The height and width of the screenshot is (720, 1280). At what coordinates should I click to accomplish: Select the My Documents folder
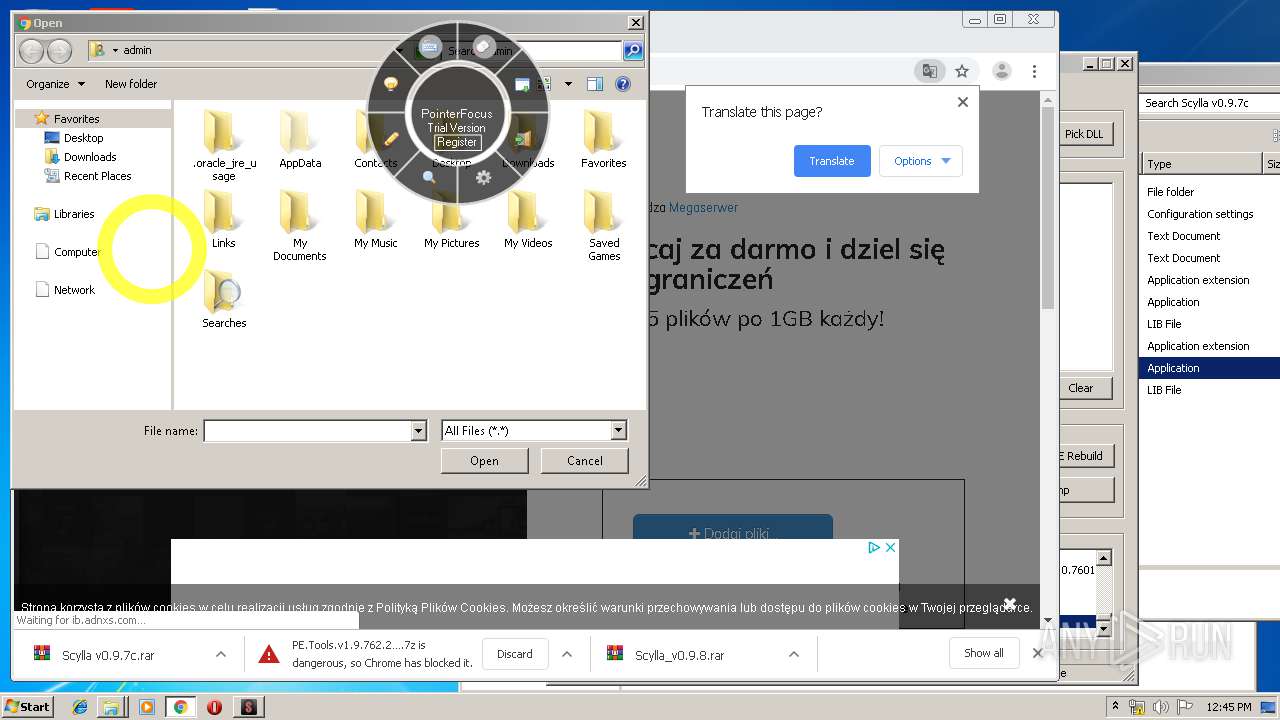pos(300,225)
